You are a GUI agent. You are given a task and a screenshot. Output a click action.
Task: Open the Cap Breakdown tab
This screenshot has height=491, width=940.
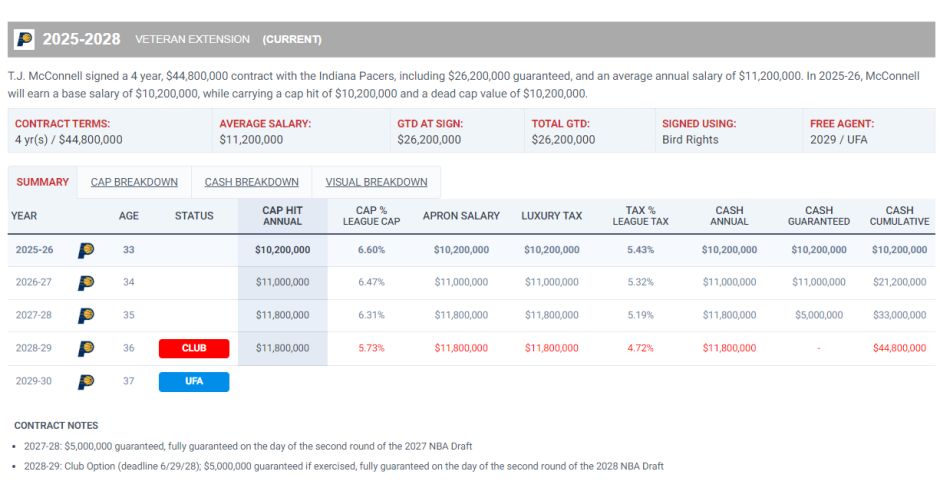coord(134,182)
